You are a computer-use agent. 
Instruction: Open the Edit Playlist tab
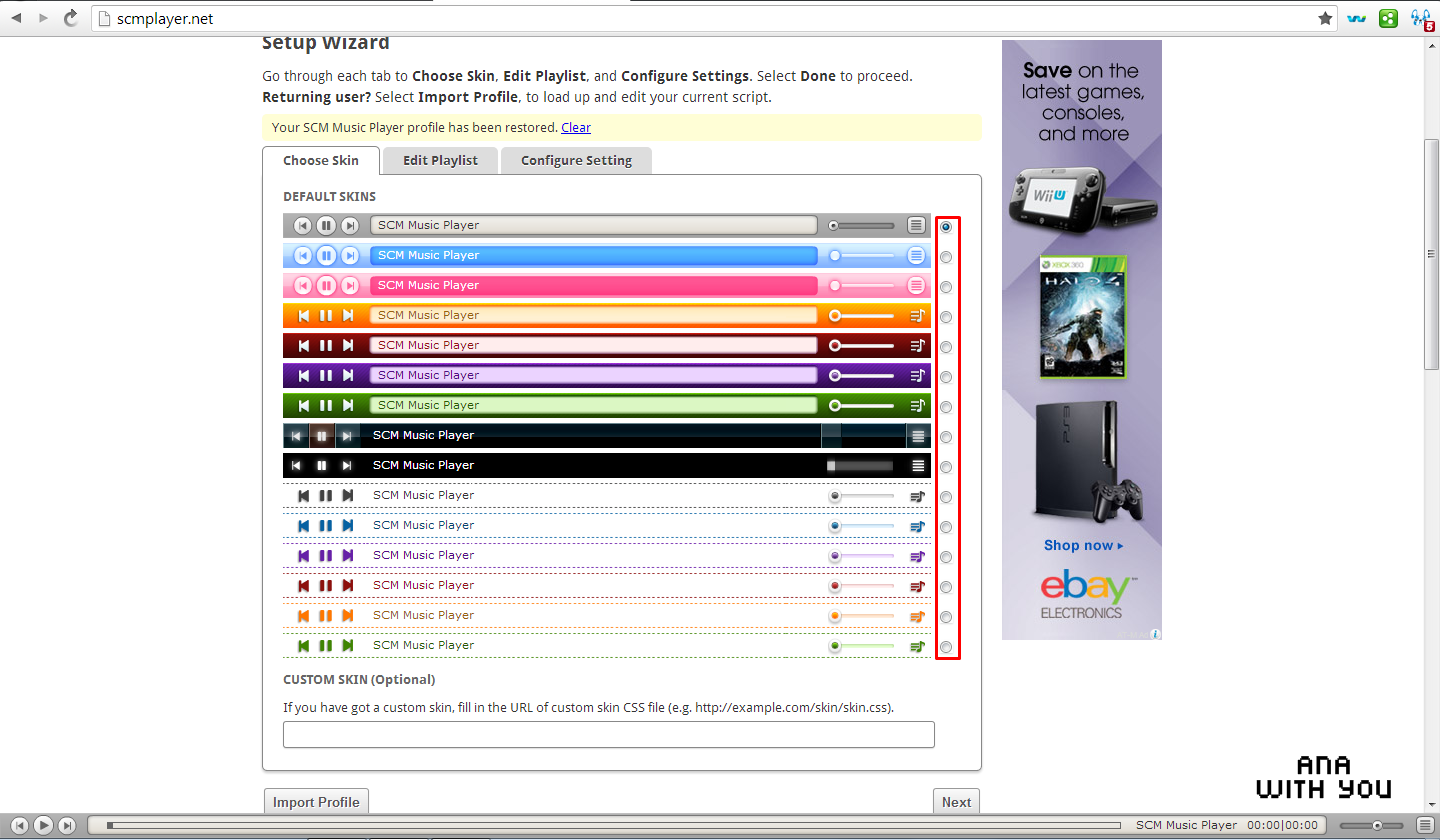(x=440, y=160)
